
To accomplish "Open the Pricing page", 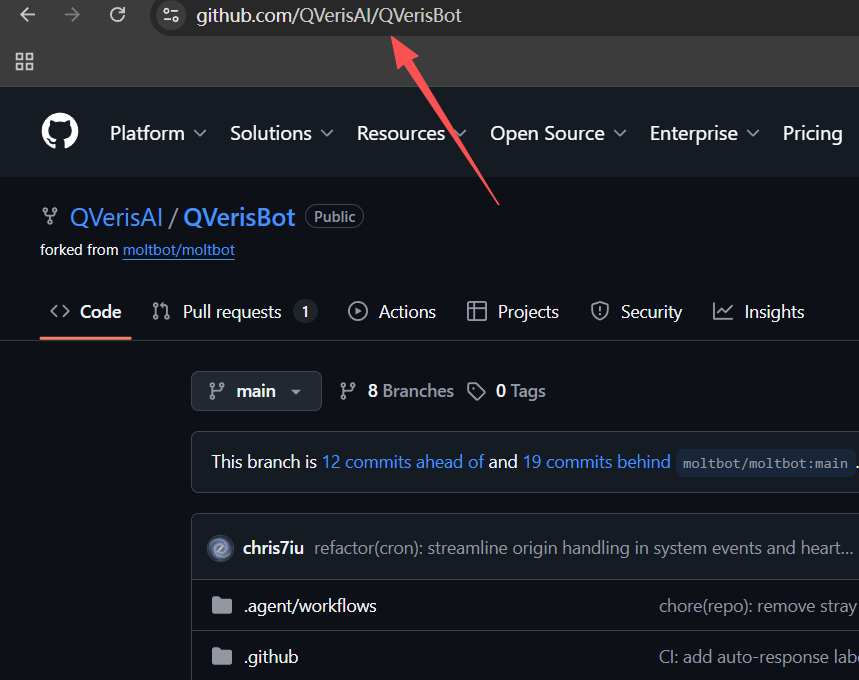I will pos(812,133).
